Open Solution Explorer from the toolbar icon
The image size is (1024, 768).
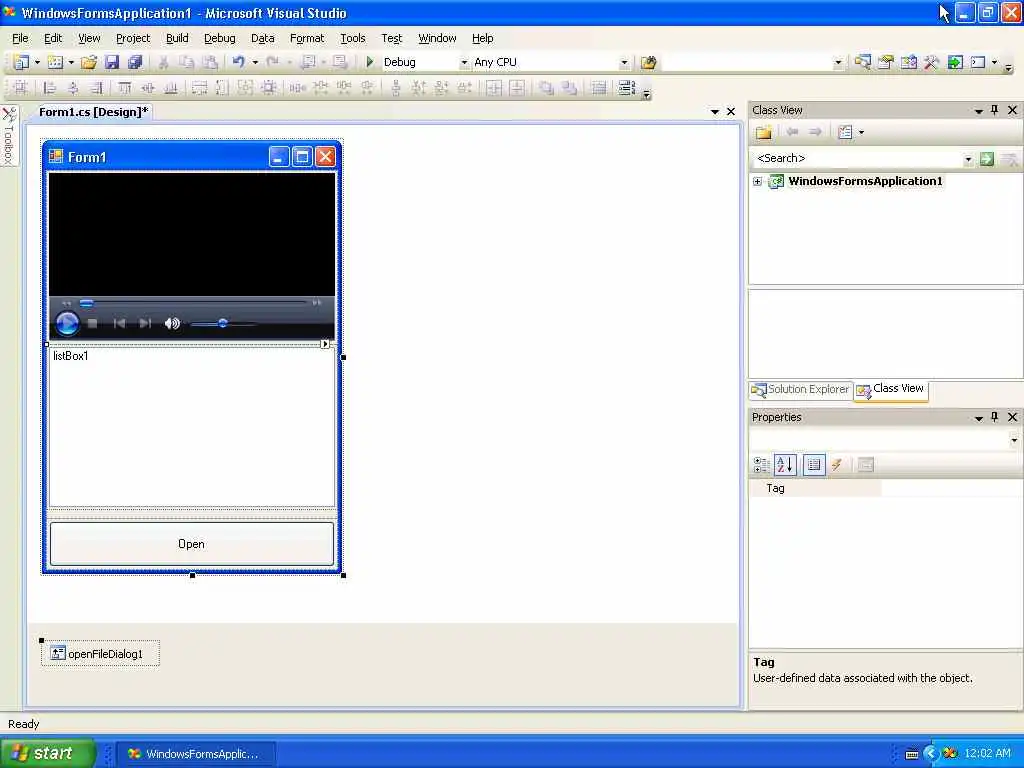[x=862, y=62]
